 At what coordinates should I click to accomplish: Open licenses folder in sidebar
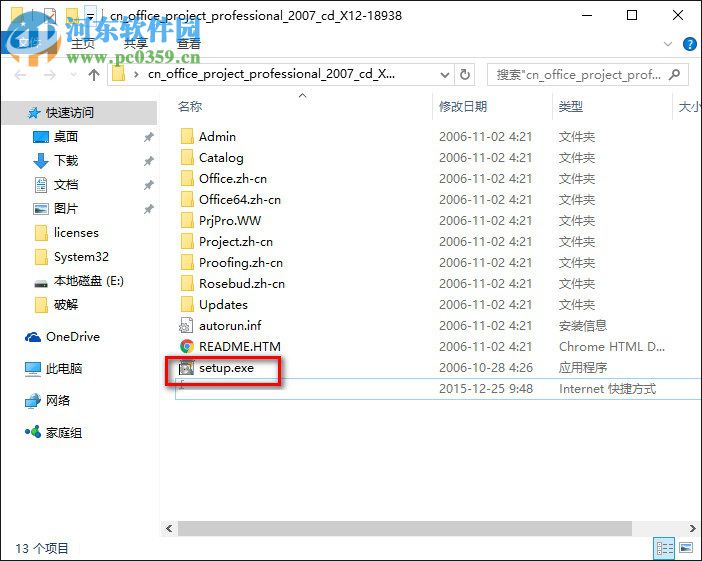click(76, 233)
